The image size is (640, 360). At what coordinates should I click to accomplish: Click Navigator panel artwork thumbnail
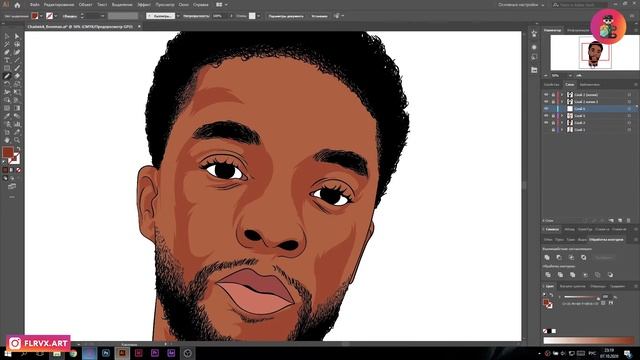pos(595,53)
